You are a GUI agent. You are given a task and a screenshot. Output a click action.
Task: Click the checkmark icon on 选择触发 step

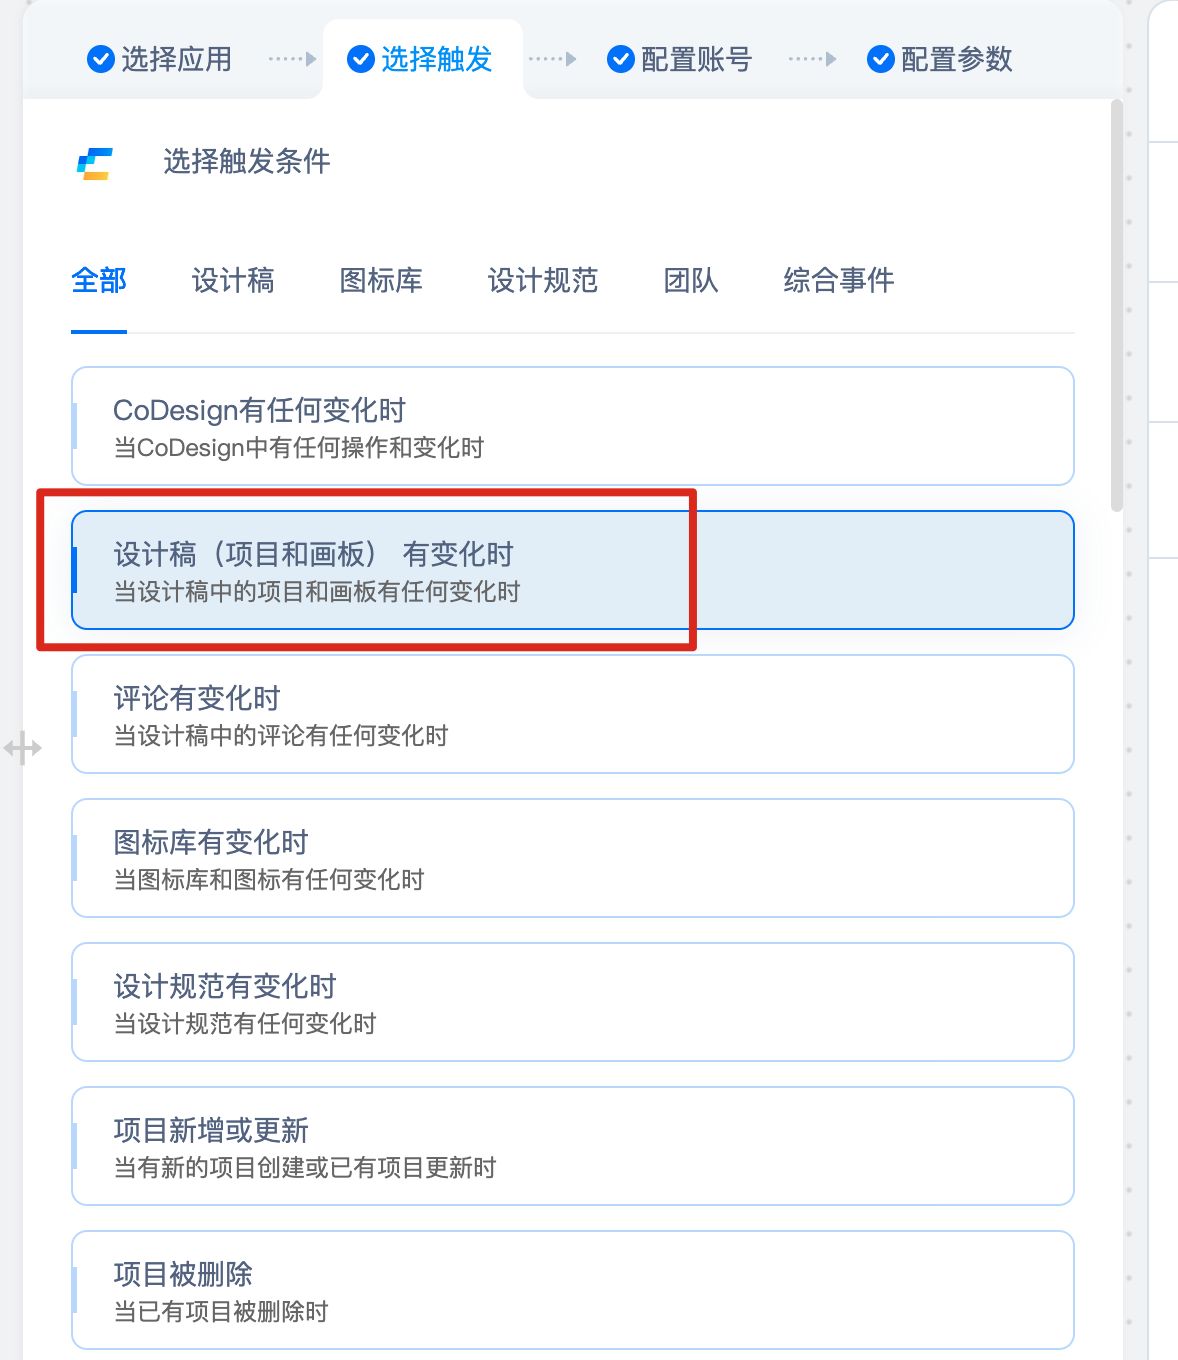[361, 59]
